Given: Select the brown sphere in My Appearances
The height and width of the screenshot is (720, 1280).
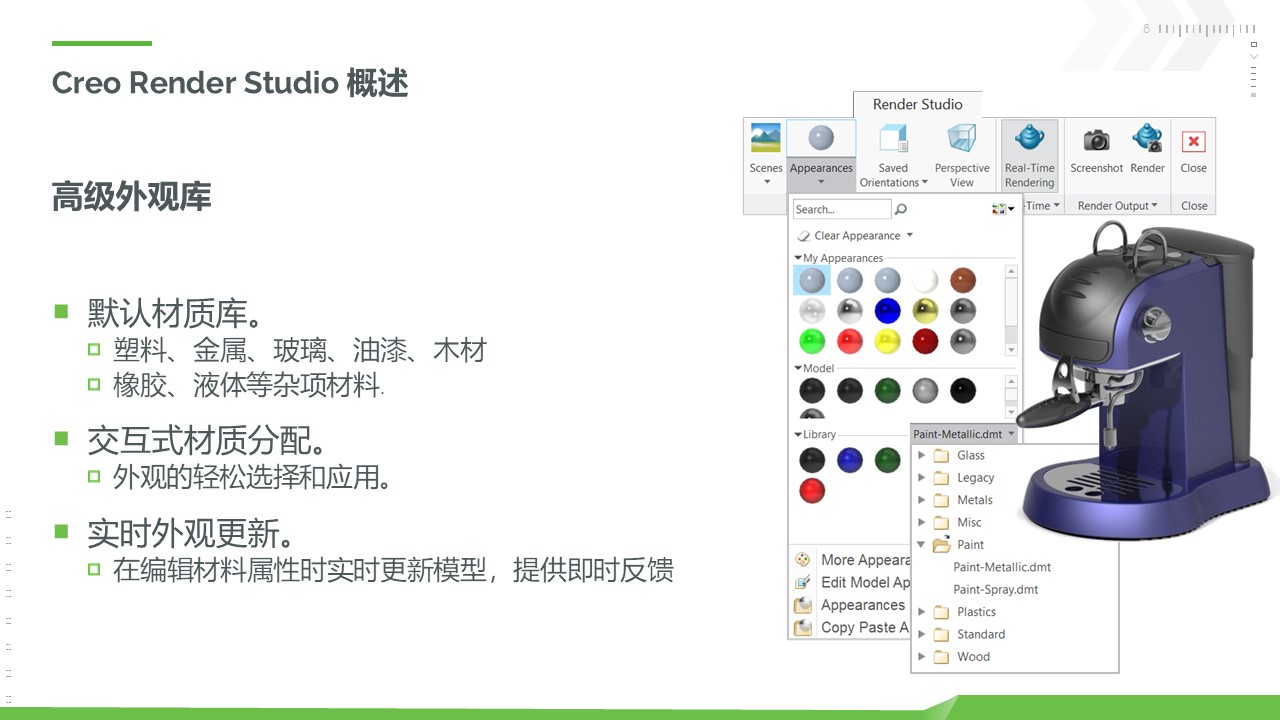Looking at the screenshot, I should [x=963, y=280].
